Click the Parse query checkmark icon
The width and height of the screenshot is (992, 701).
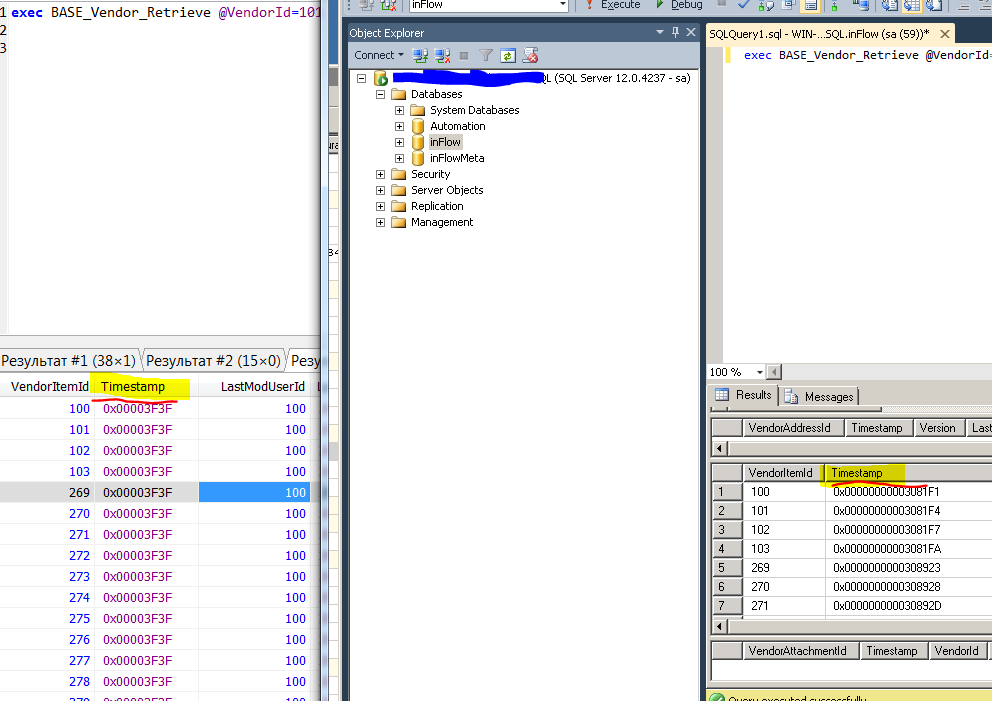pyautogui.click(x=744, y=5)
